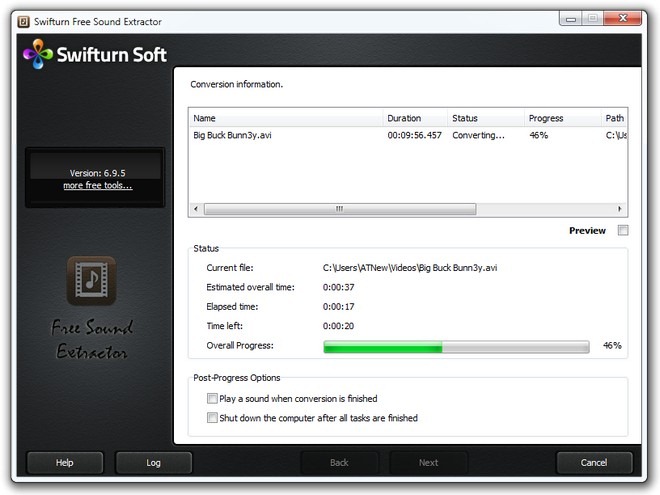Image resolution: width=660 pixels, height=495 pixels.
Task: Click the left scroll arrow of the list
Action: pyautogui.click(x=196, y=209)
